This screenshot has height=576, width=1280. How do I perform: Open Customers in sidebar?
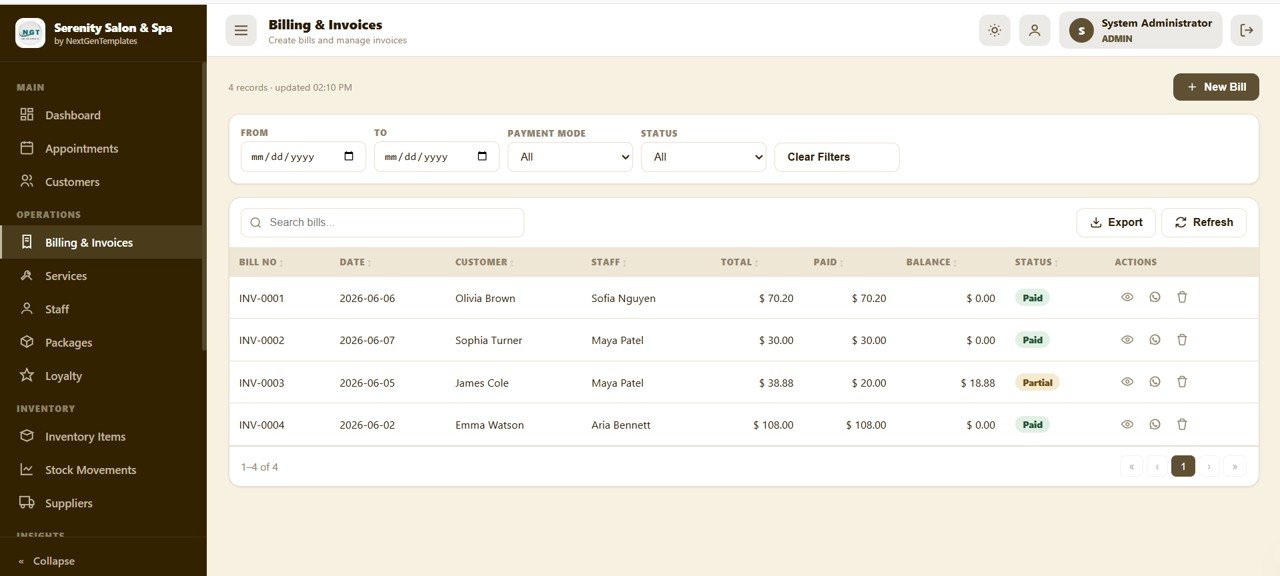tap(101, 182)
